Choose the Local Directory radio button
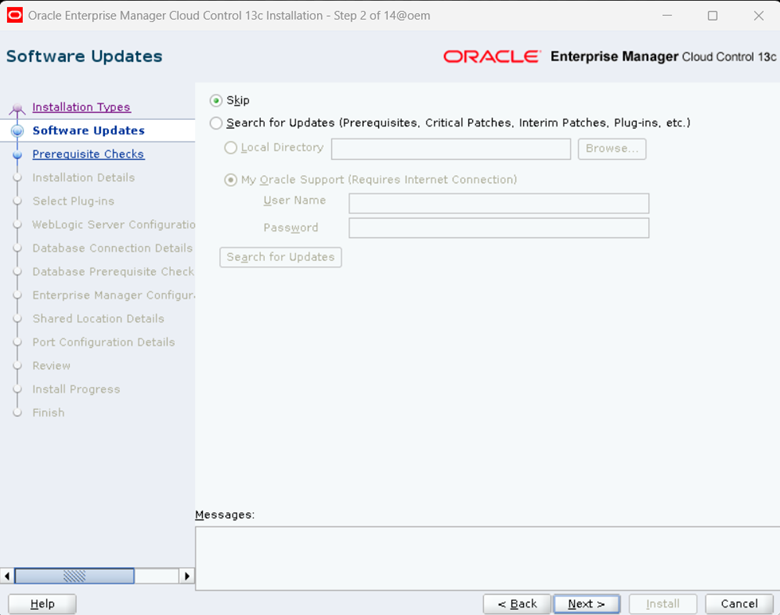780x615 pixels. (230, 148)
